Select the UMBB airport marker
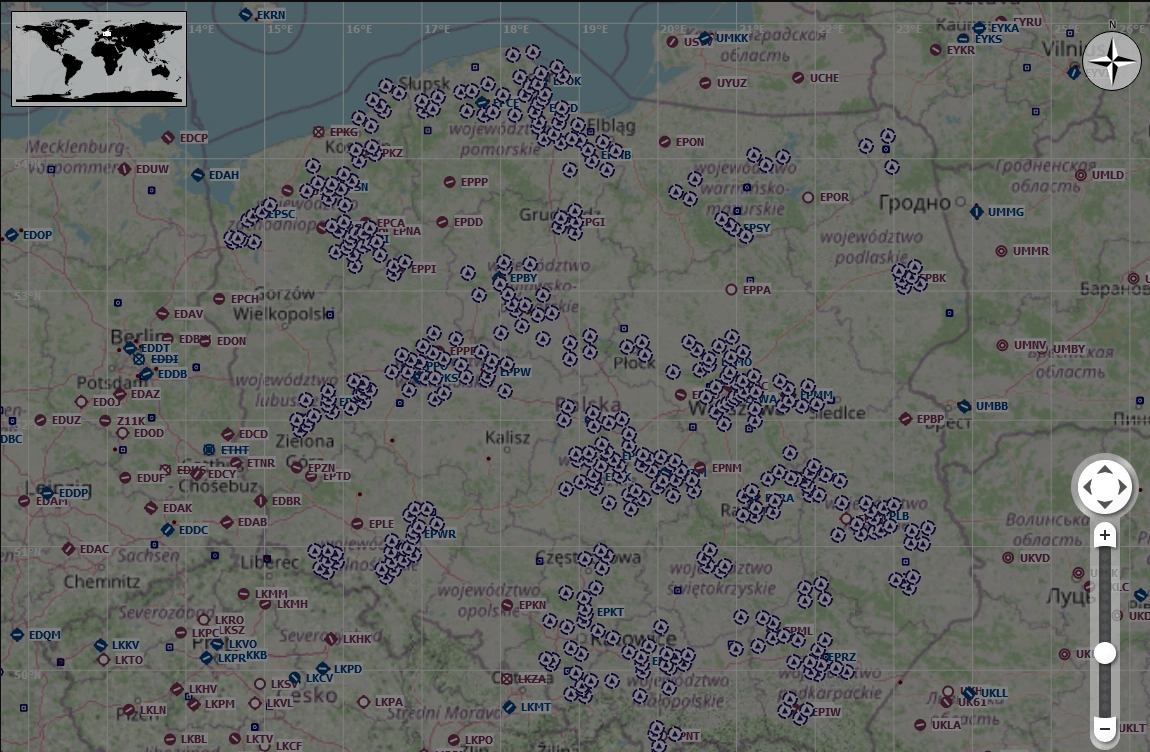This screenshot has width=1150, height=752. coord(964,406)
